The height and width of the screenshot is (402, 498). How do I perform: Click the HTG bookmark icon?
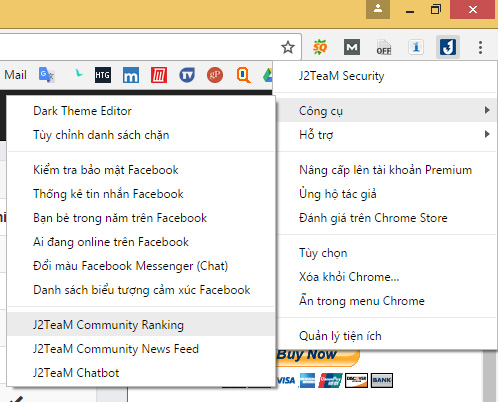click(103, 75)
